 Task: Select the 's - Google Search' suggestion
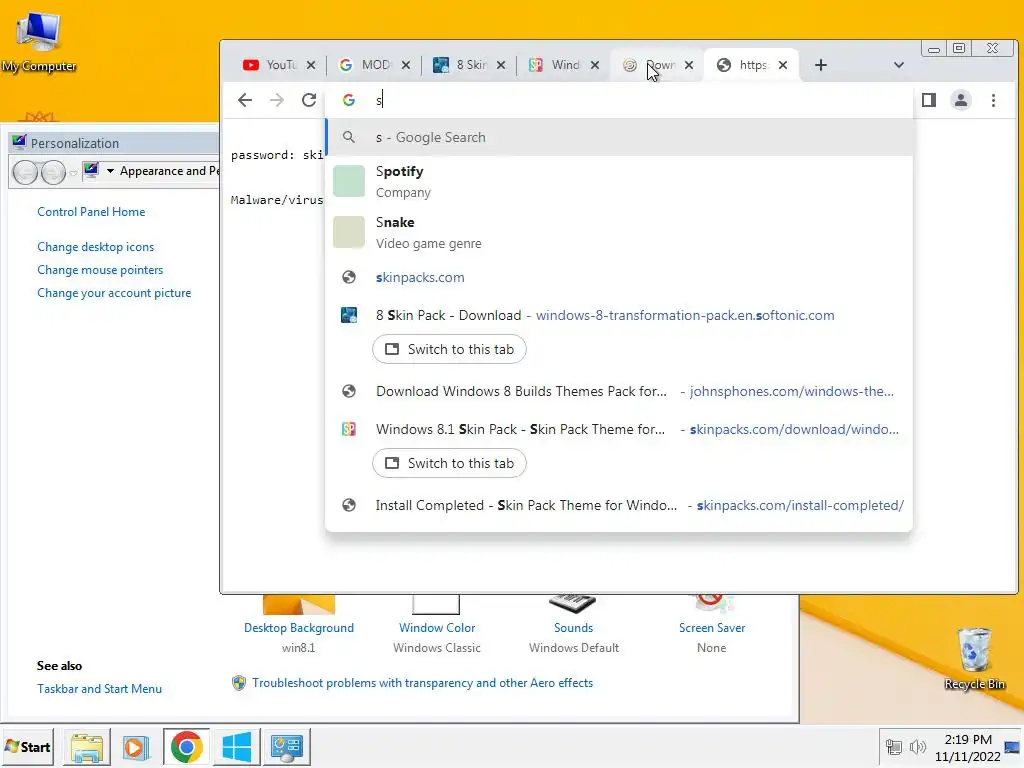(x=619, y=137)
